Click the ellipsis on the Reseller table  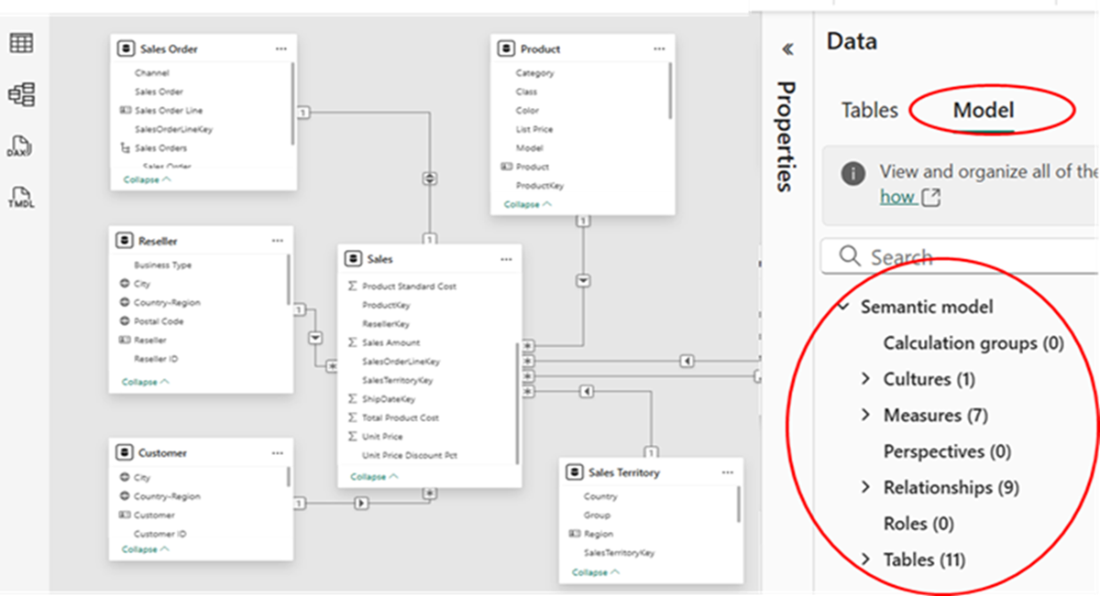278,241
